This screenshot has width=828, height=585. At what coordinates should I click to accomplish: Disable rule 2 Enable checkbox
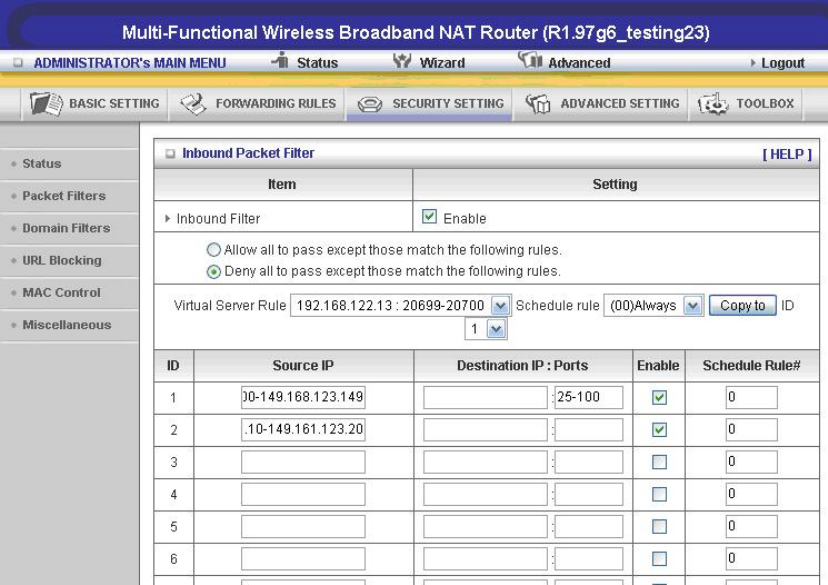point(659,430)
